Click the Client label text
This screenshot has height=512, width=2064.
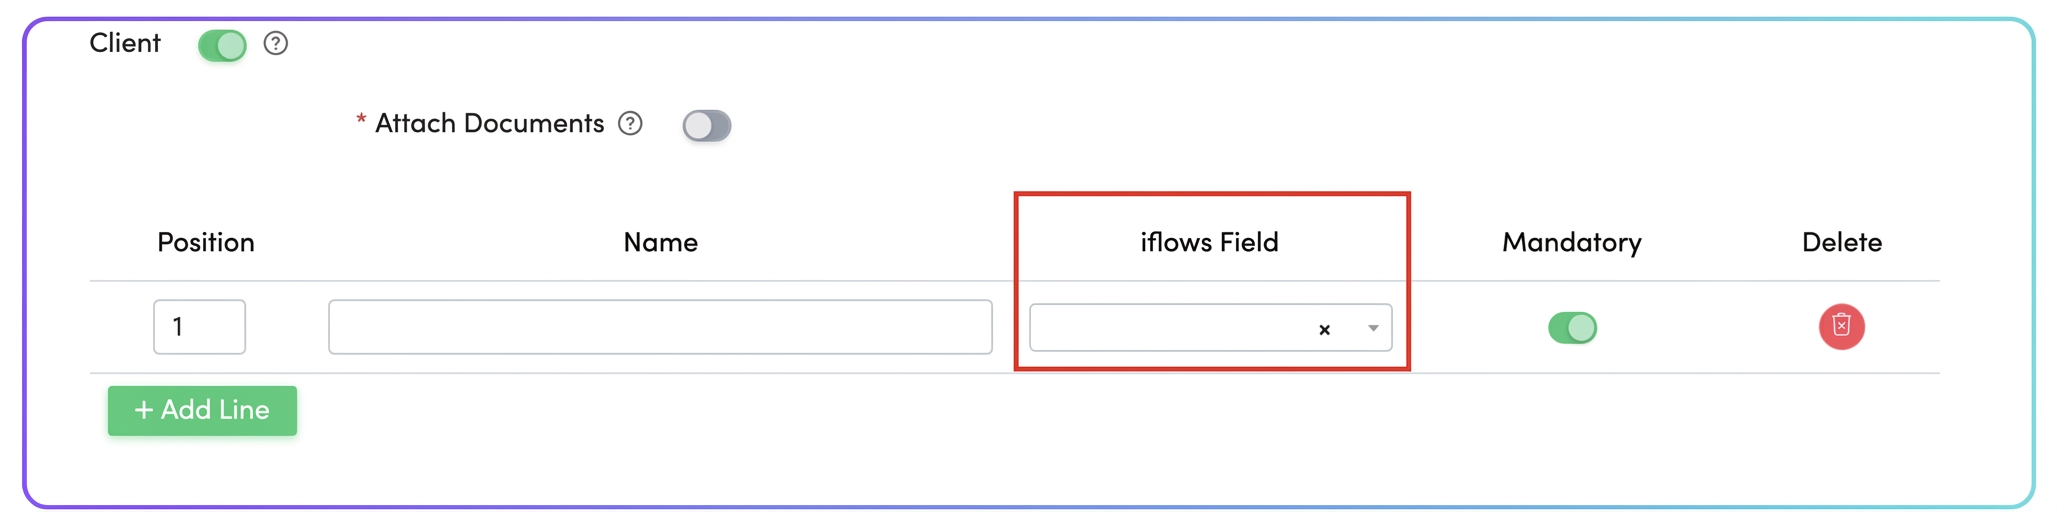point(125,43)
